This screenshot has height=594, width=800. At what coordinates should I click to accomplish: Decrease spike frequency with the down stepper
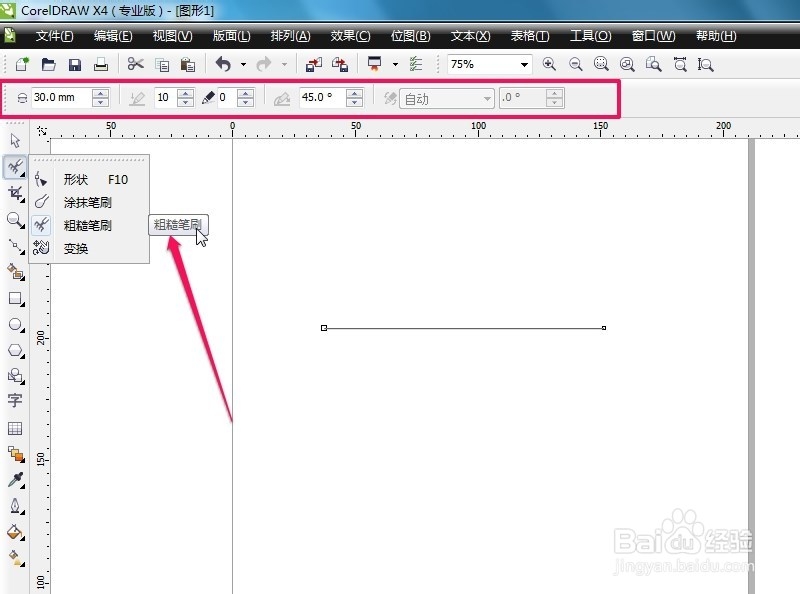pyautogui.click(x=186, y=102)
